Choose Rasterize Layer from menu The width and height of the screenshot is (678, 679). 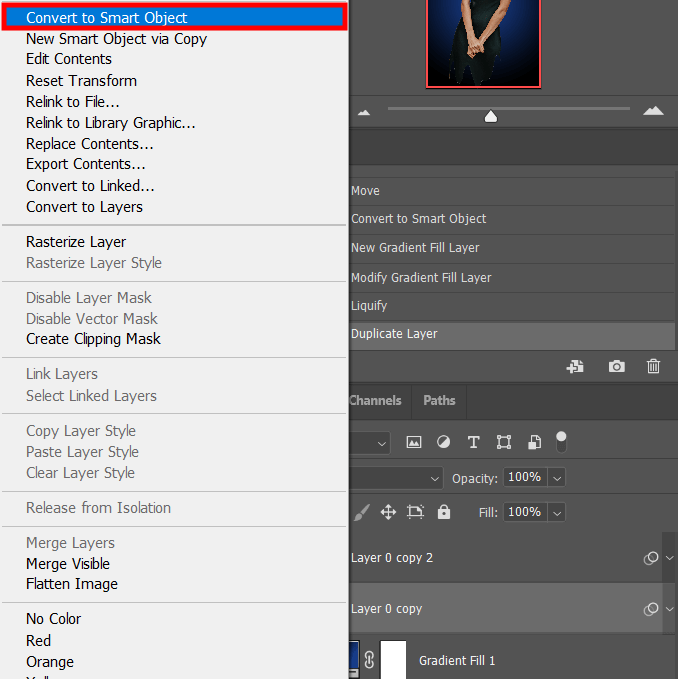point(76,242)
